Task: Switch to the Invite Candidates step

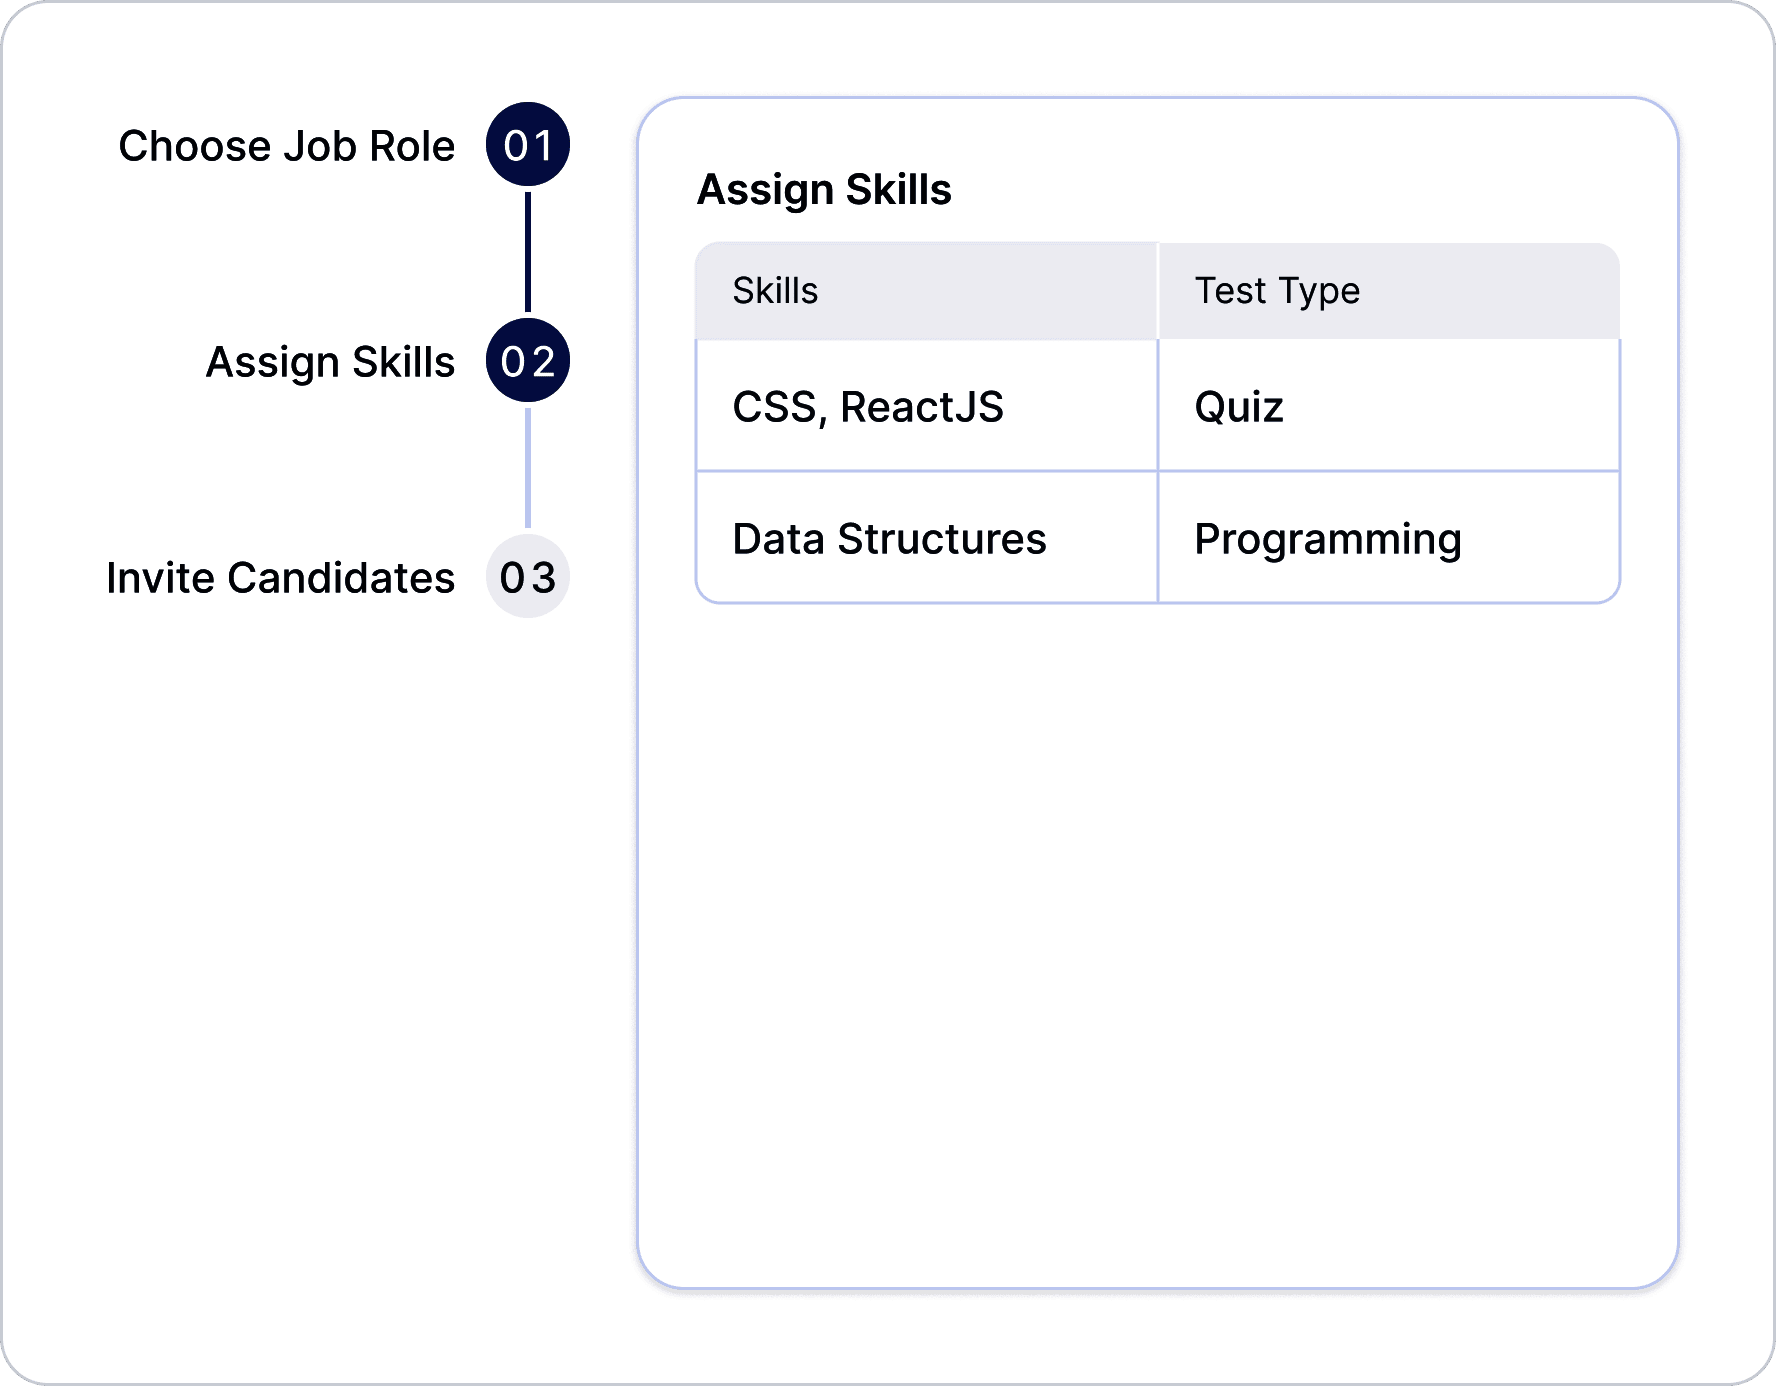Action: coord(281,576)
